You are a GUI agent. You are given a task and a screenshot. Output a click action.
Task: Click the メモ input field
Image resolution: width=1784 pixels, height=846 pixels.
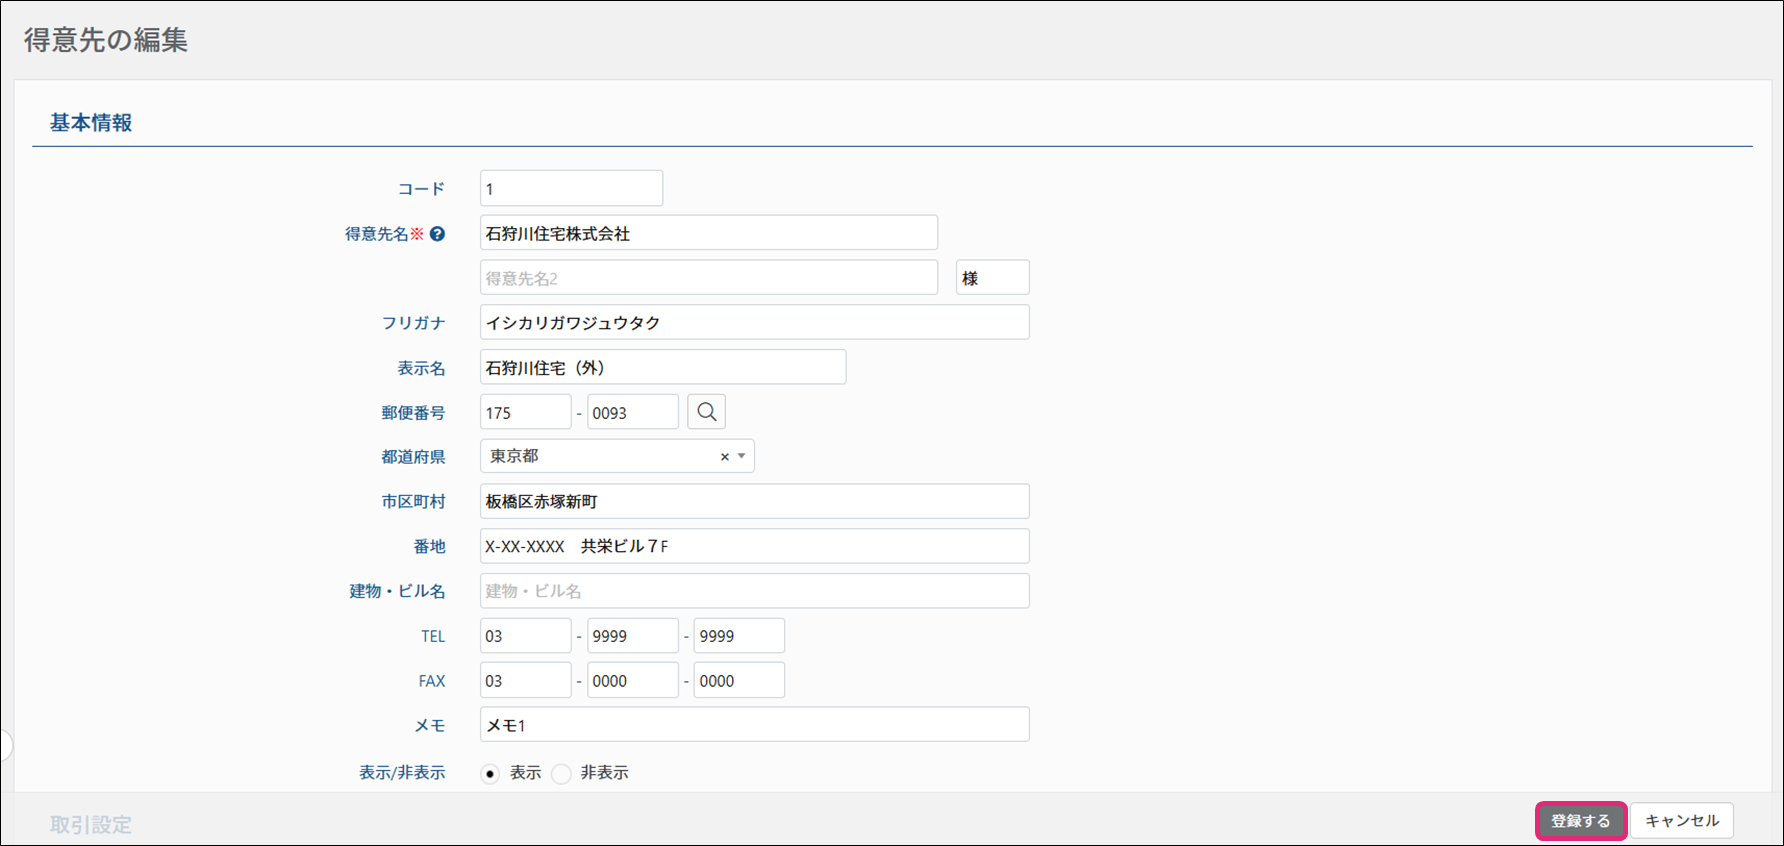point(754,725)
